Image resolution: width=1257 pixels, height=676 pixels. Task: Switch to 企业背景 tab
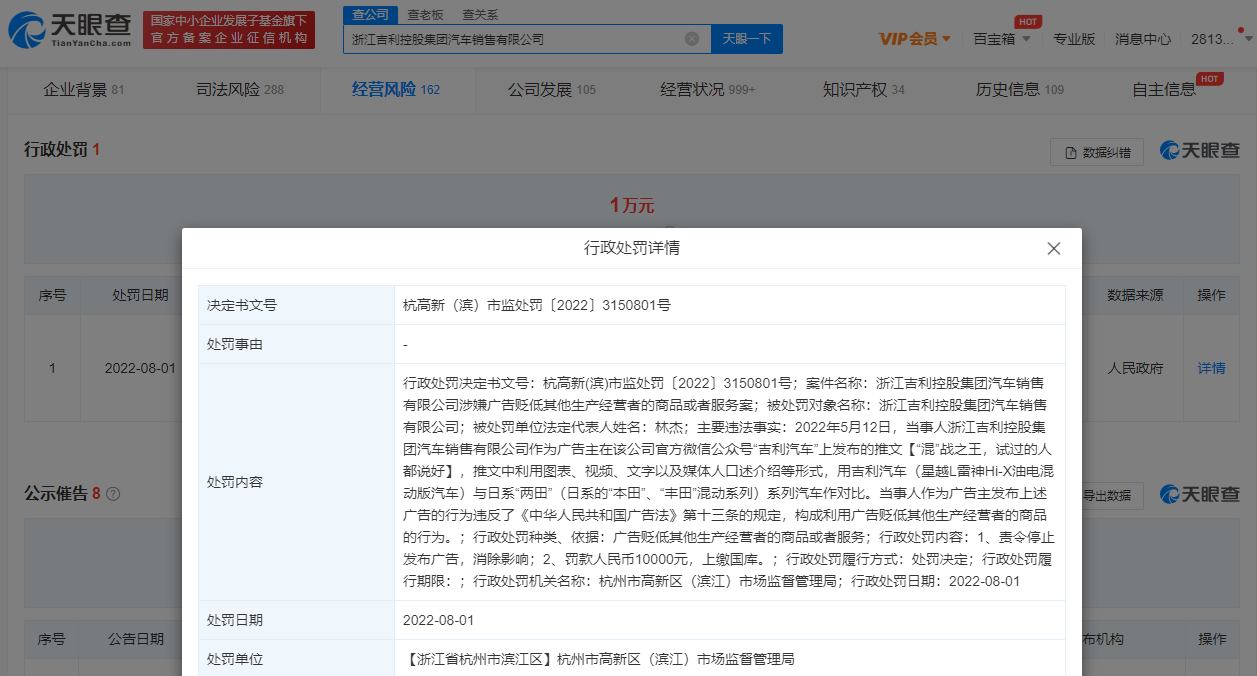[84, 89]
